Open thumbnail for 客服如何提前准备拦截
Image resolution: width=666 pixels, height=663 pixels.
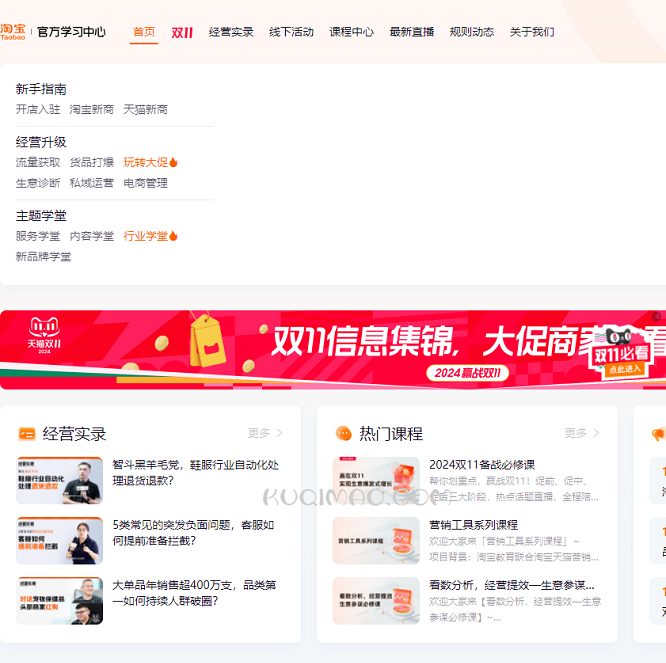click(59, 540)
